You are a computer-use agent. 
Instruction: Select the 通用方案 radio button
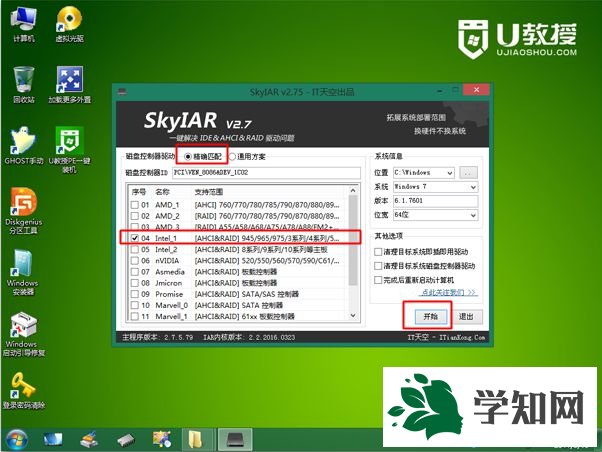[x=232, y=157]
